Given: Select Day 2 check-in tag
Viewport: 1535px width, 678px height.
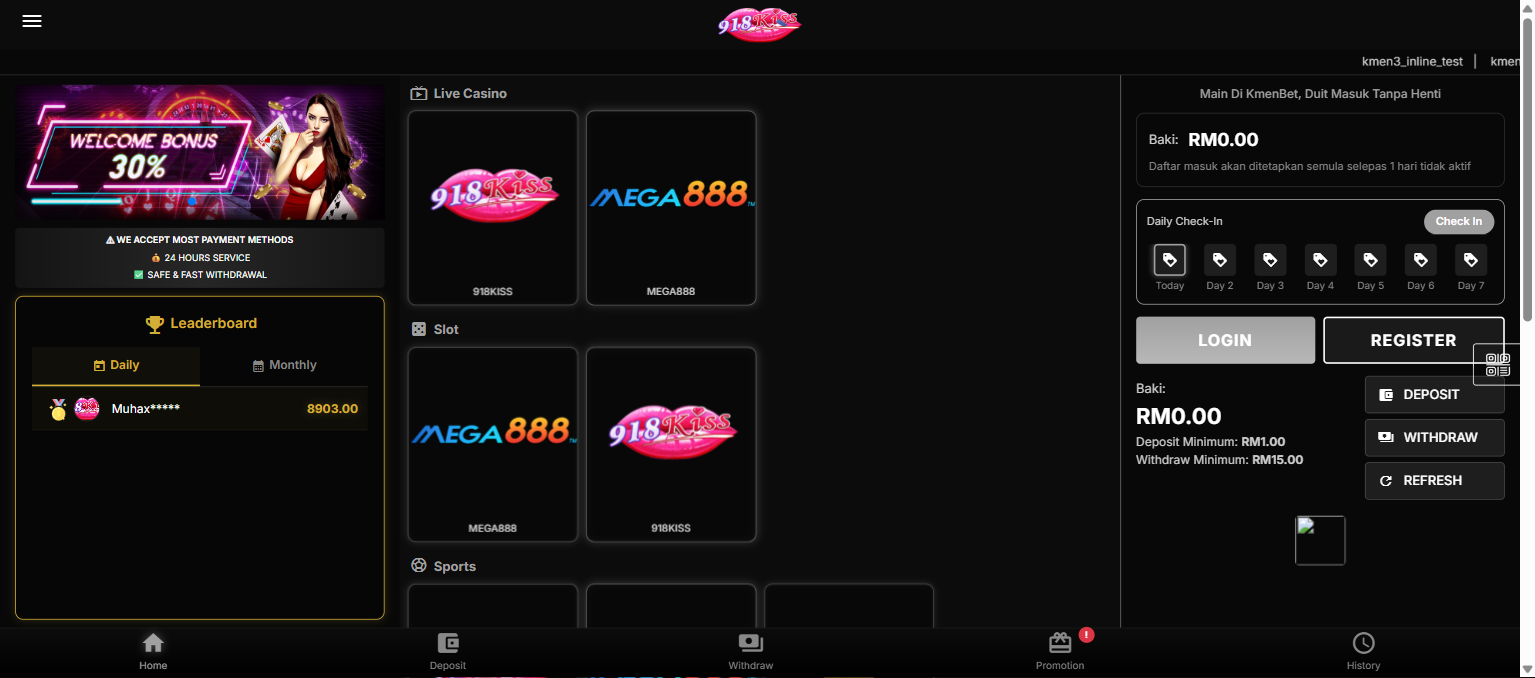Looking at the screenshot, I should coord(1219,261).
